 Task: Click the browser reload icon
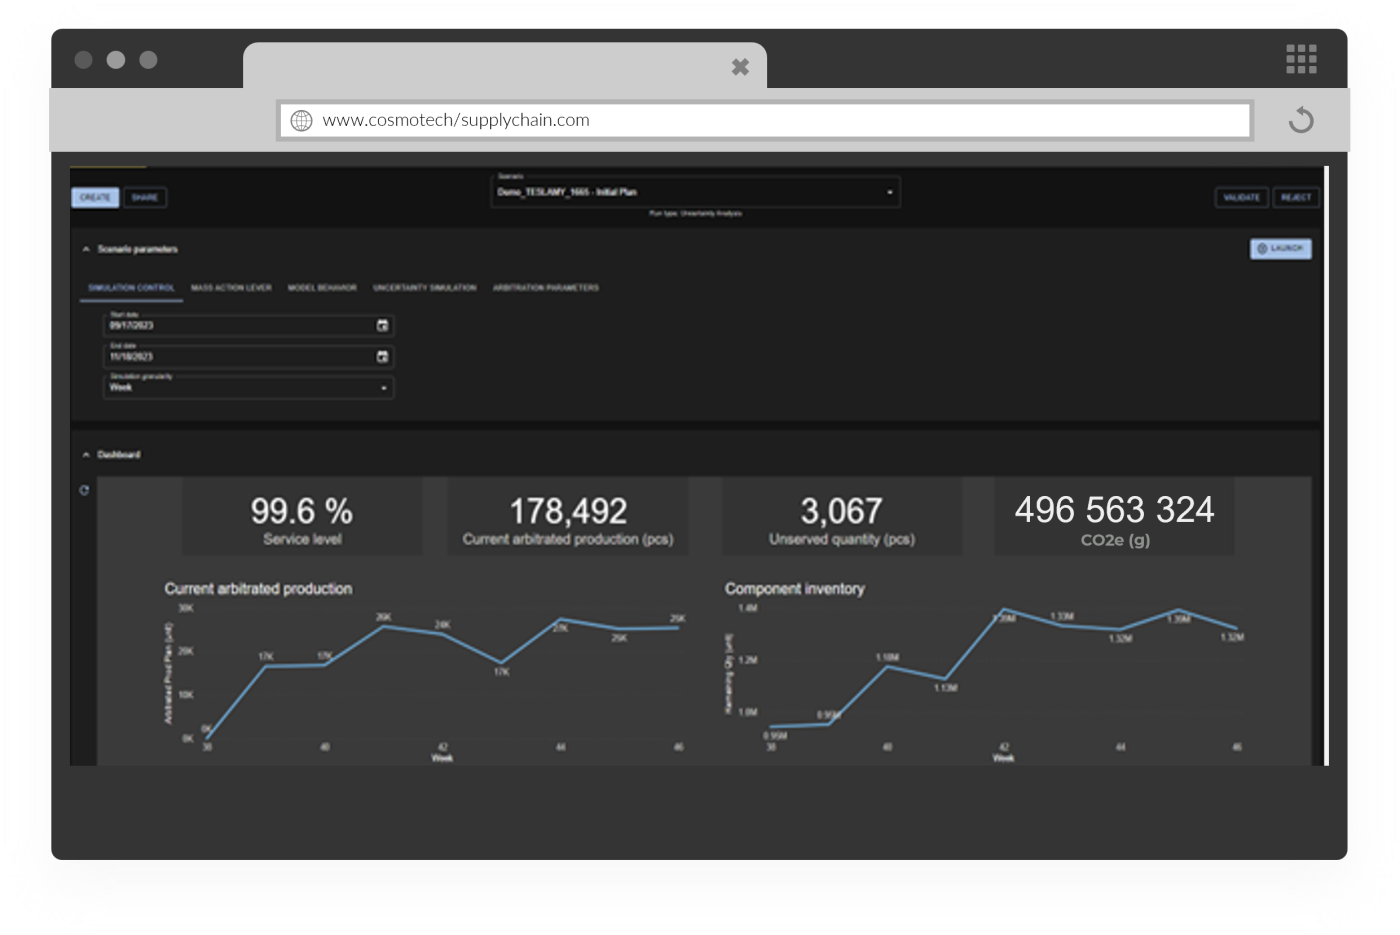(1301, 121)
